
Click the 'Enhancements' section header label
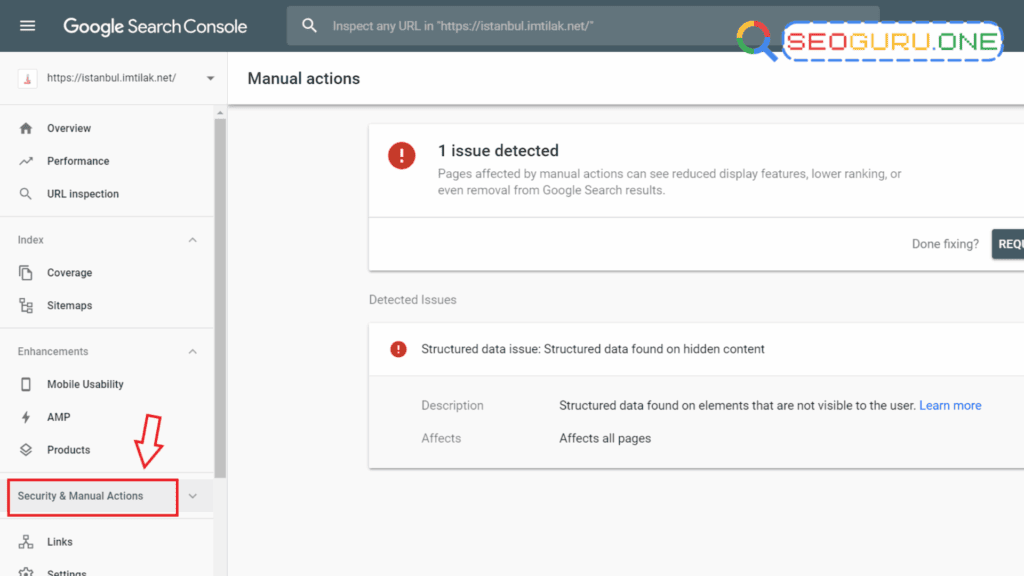(x=53, y=351)
